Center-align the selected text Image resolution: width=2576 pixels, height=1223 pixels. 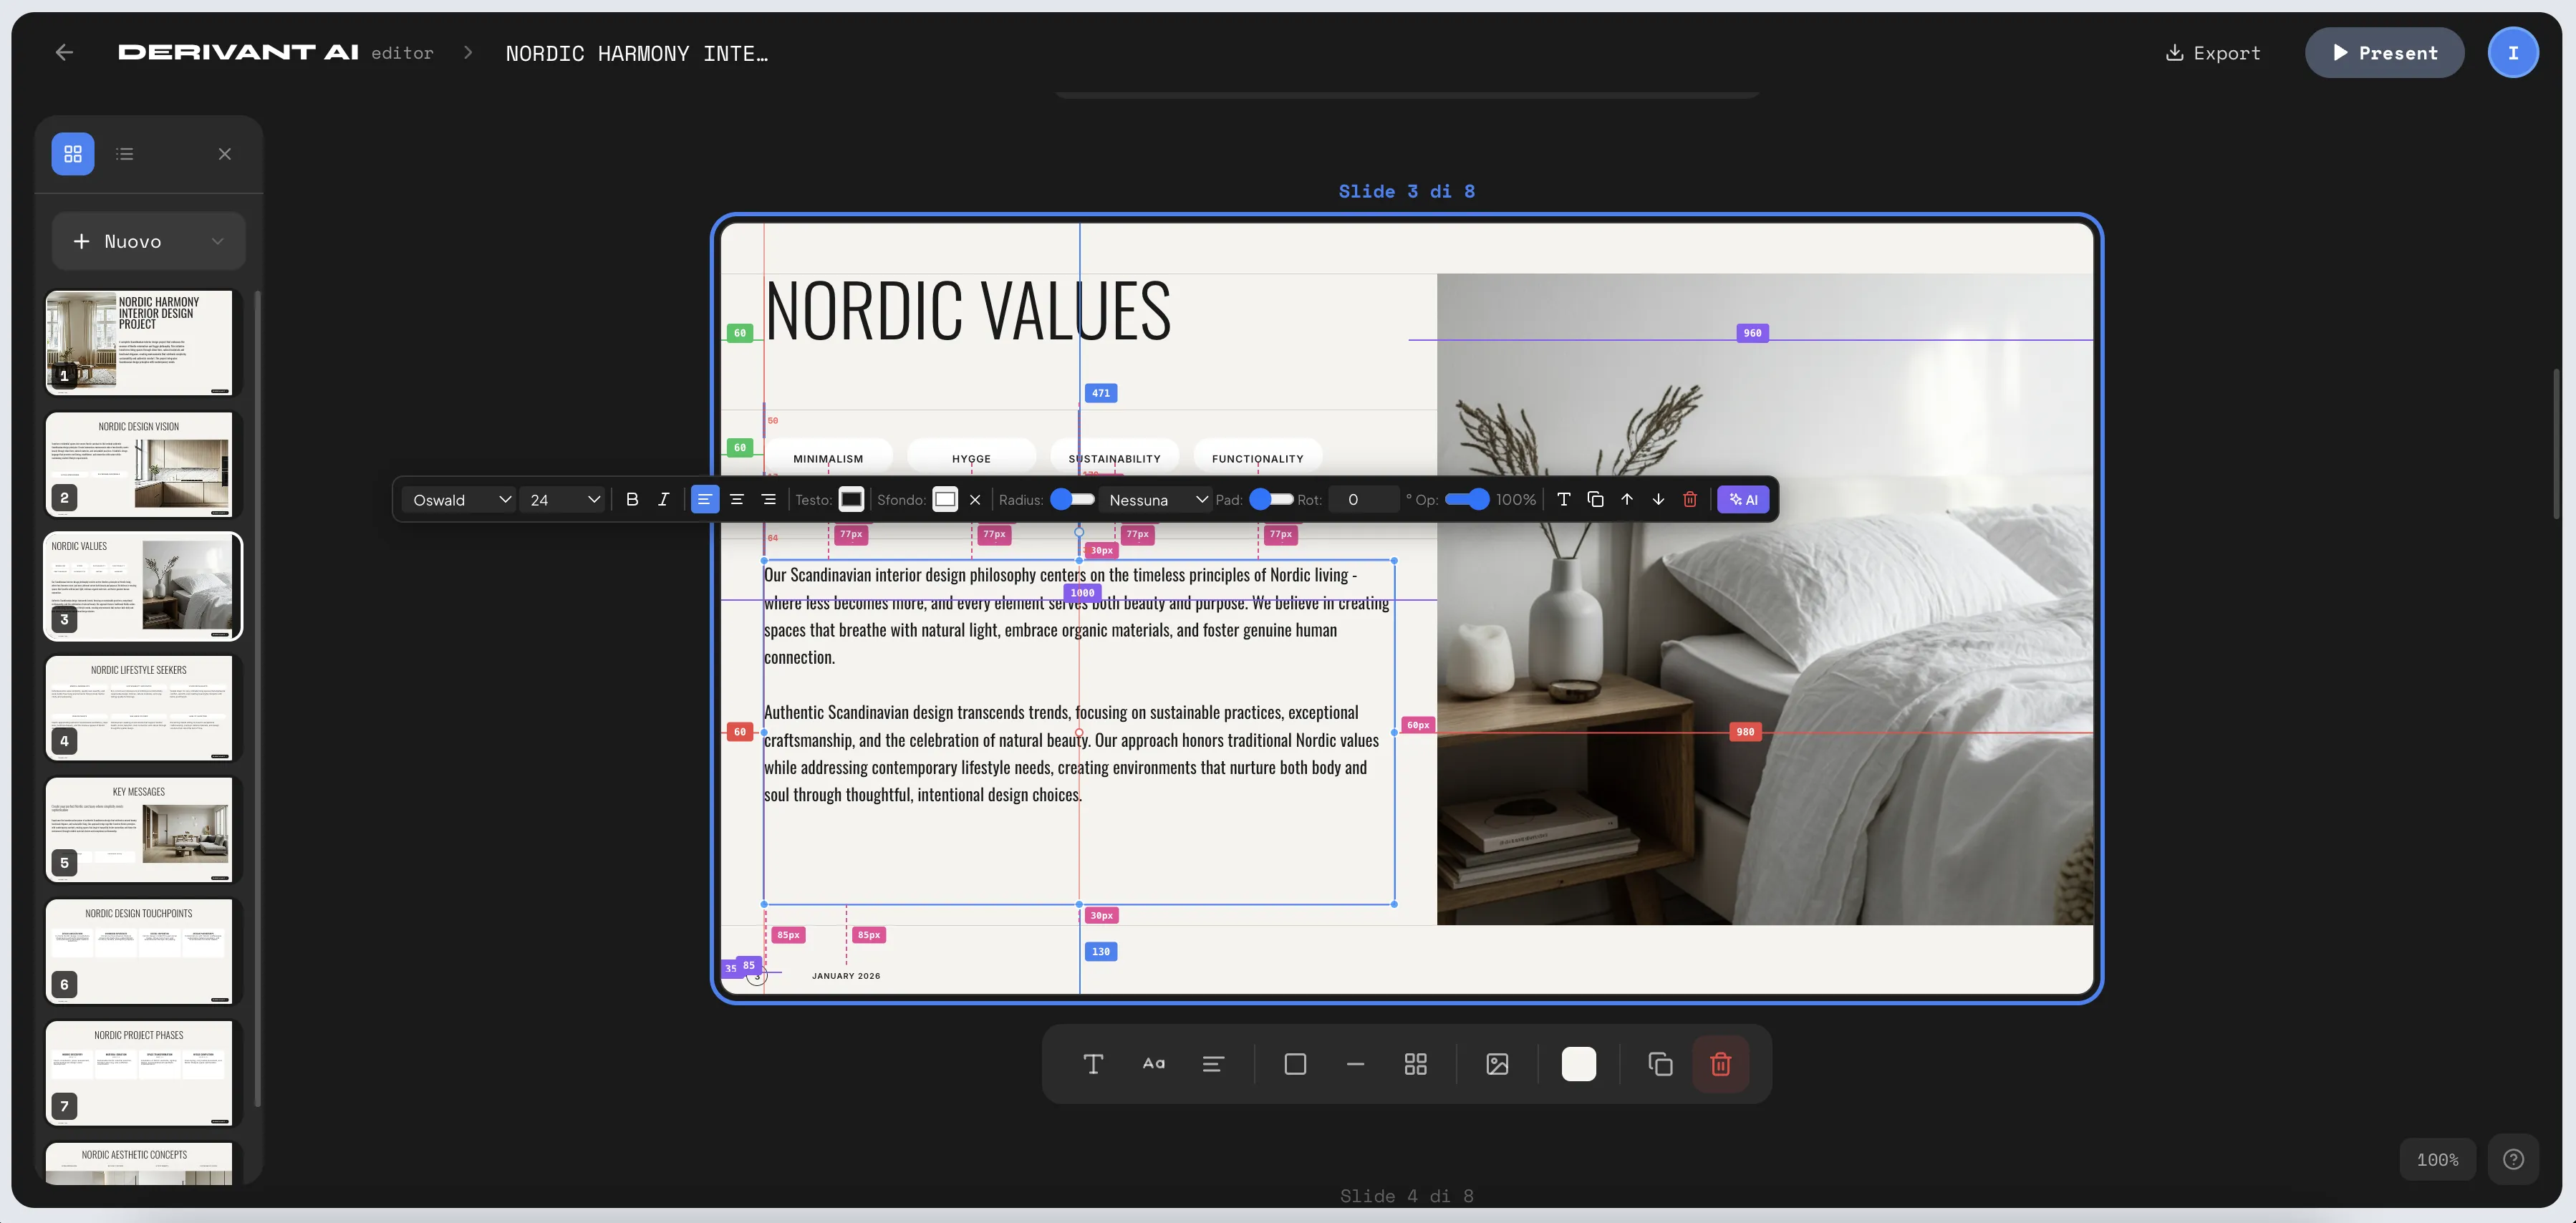point(737,500)
